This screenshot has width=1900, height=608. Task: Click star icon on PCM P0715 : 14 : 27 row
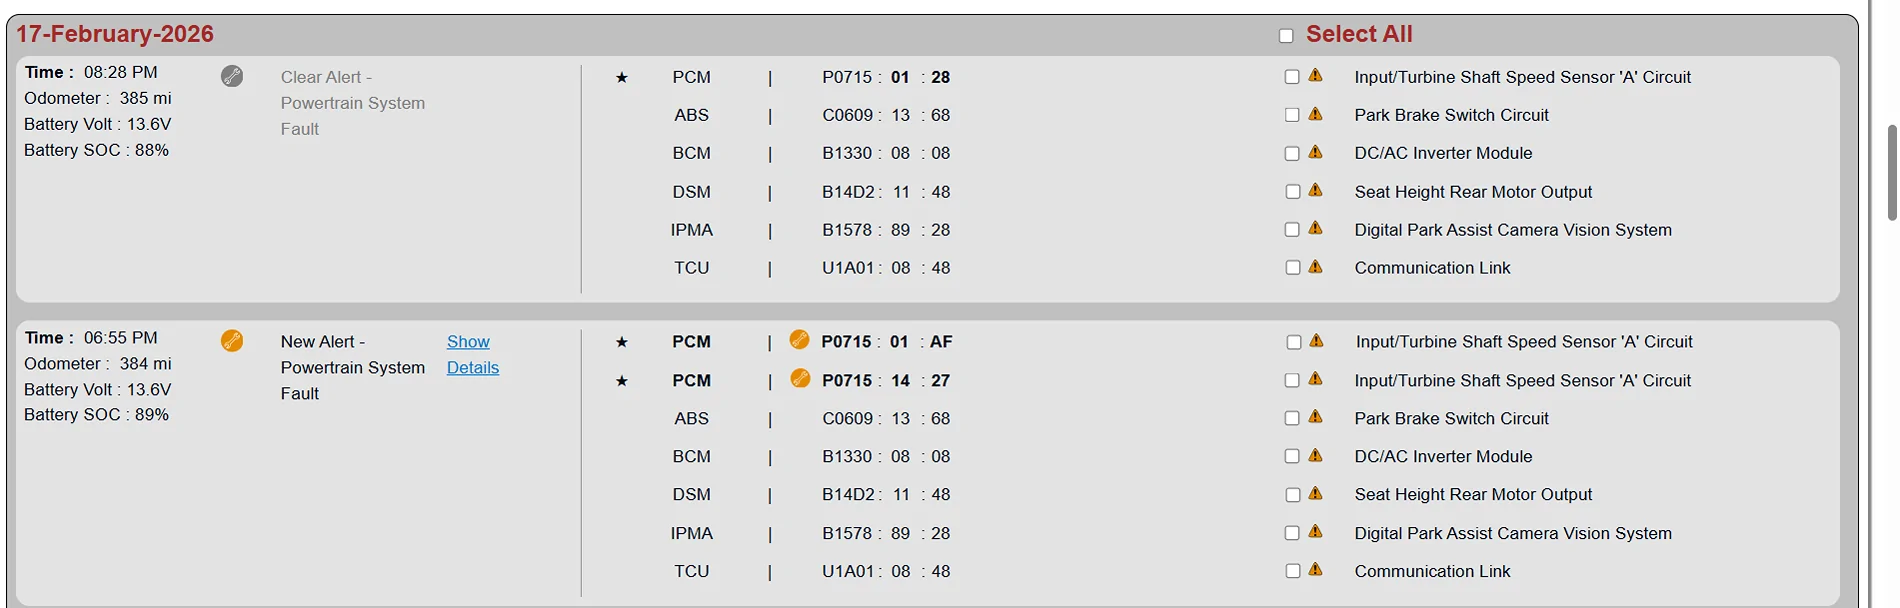click(622, 381)
